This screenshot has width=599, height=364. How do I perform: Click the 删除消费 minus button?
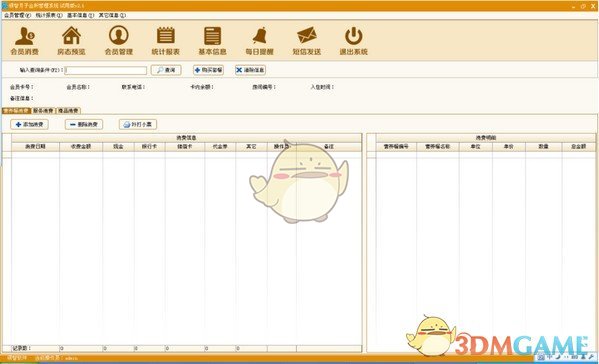84,124
